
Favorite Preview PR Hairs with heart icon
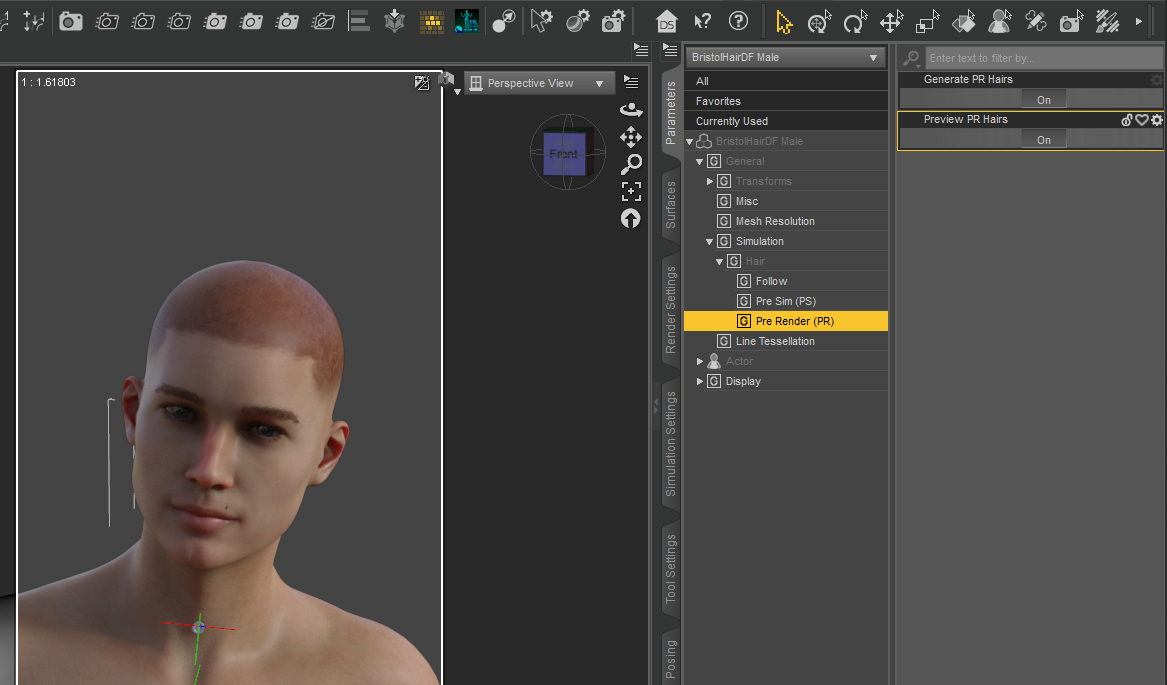pos(1141,120)
